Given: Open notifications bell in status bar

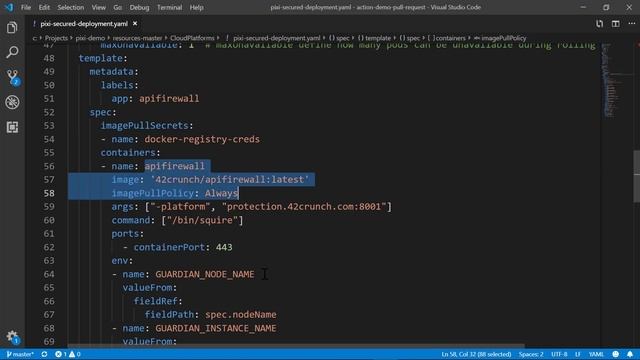Looking at the screenshot, I should [630, 354].
